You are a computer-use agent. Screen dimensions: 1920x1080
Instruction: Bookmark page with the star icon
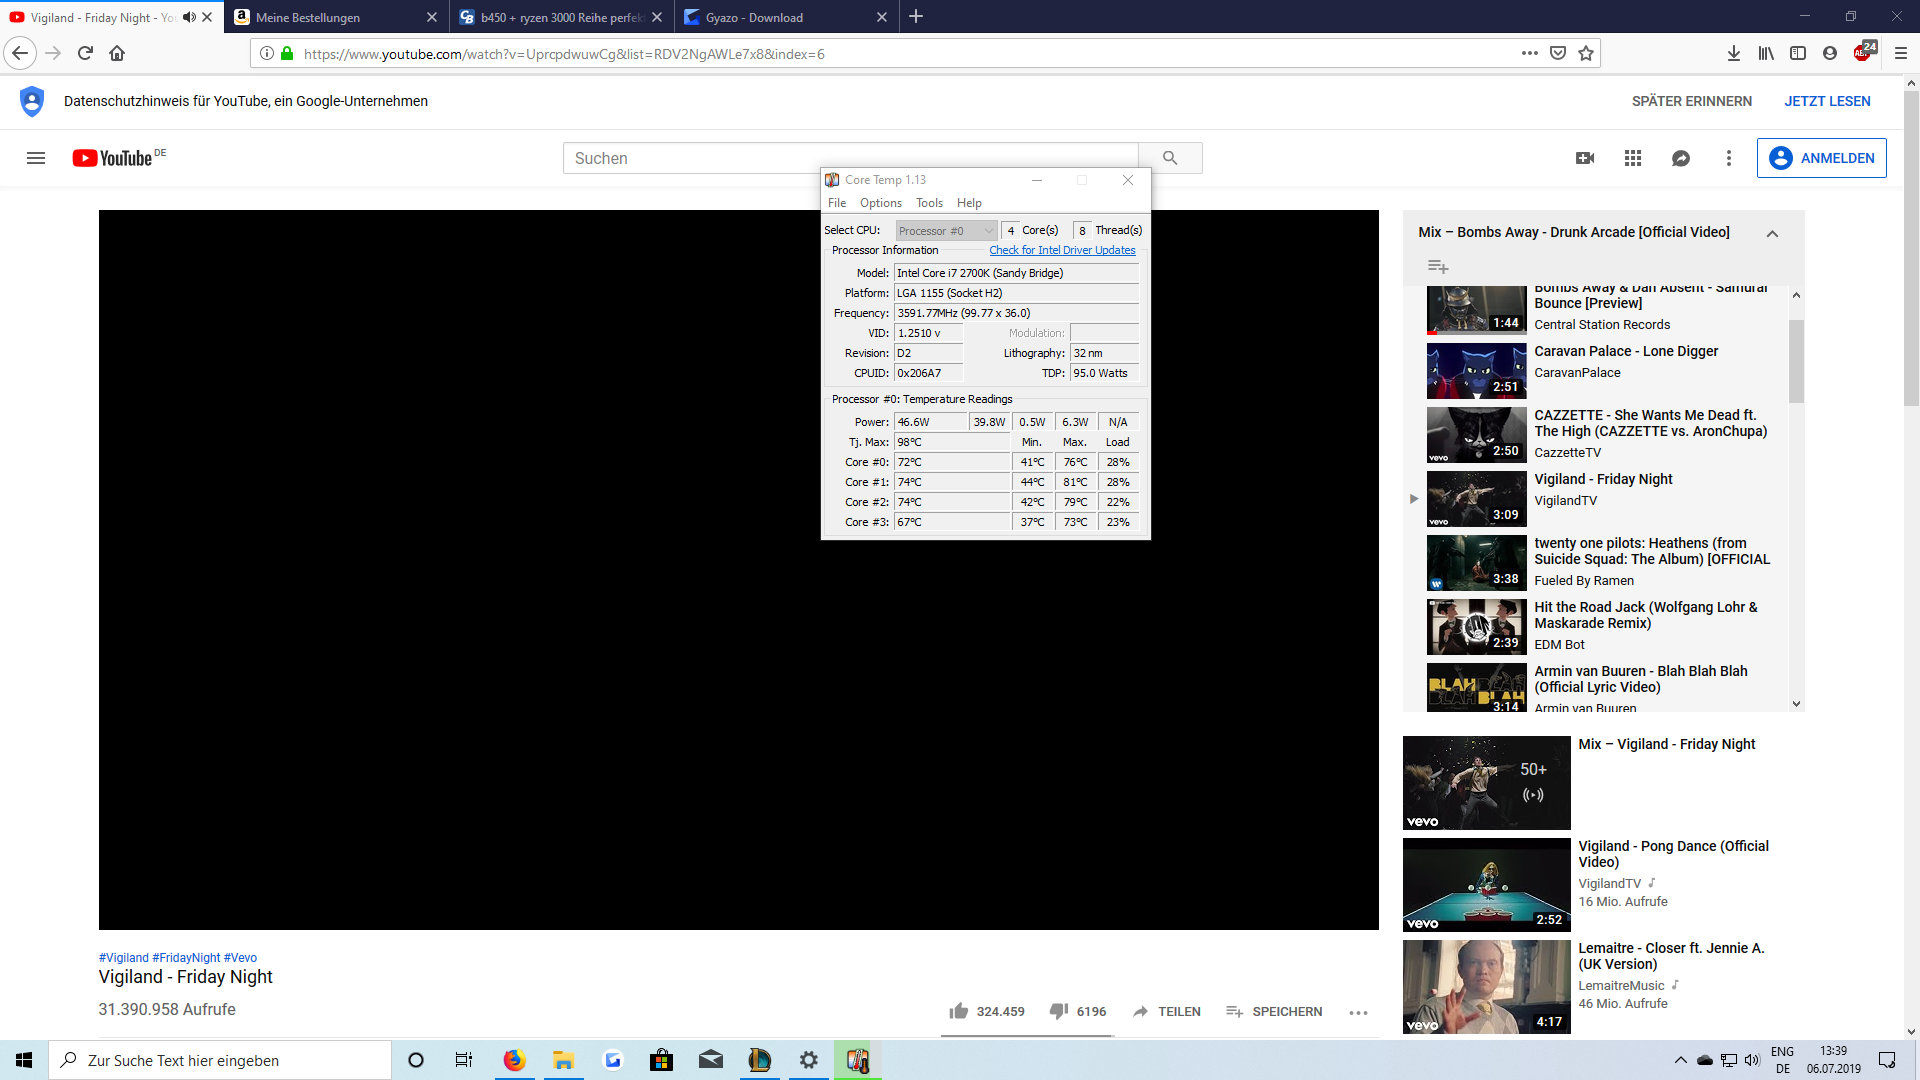click(x=1586, y=54)
